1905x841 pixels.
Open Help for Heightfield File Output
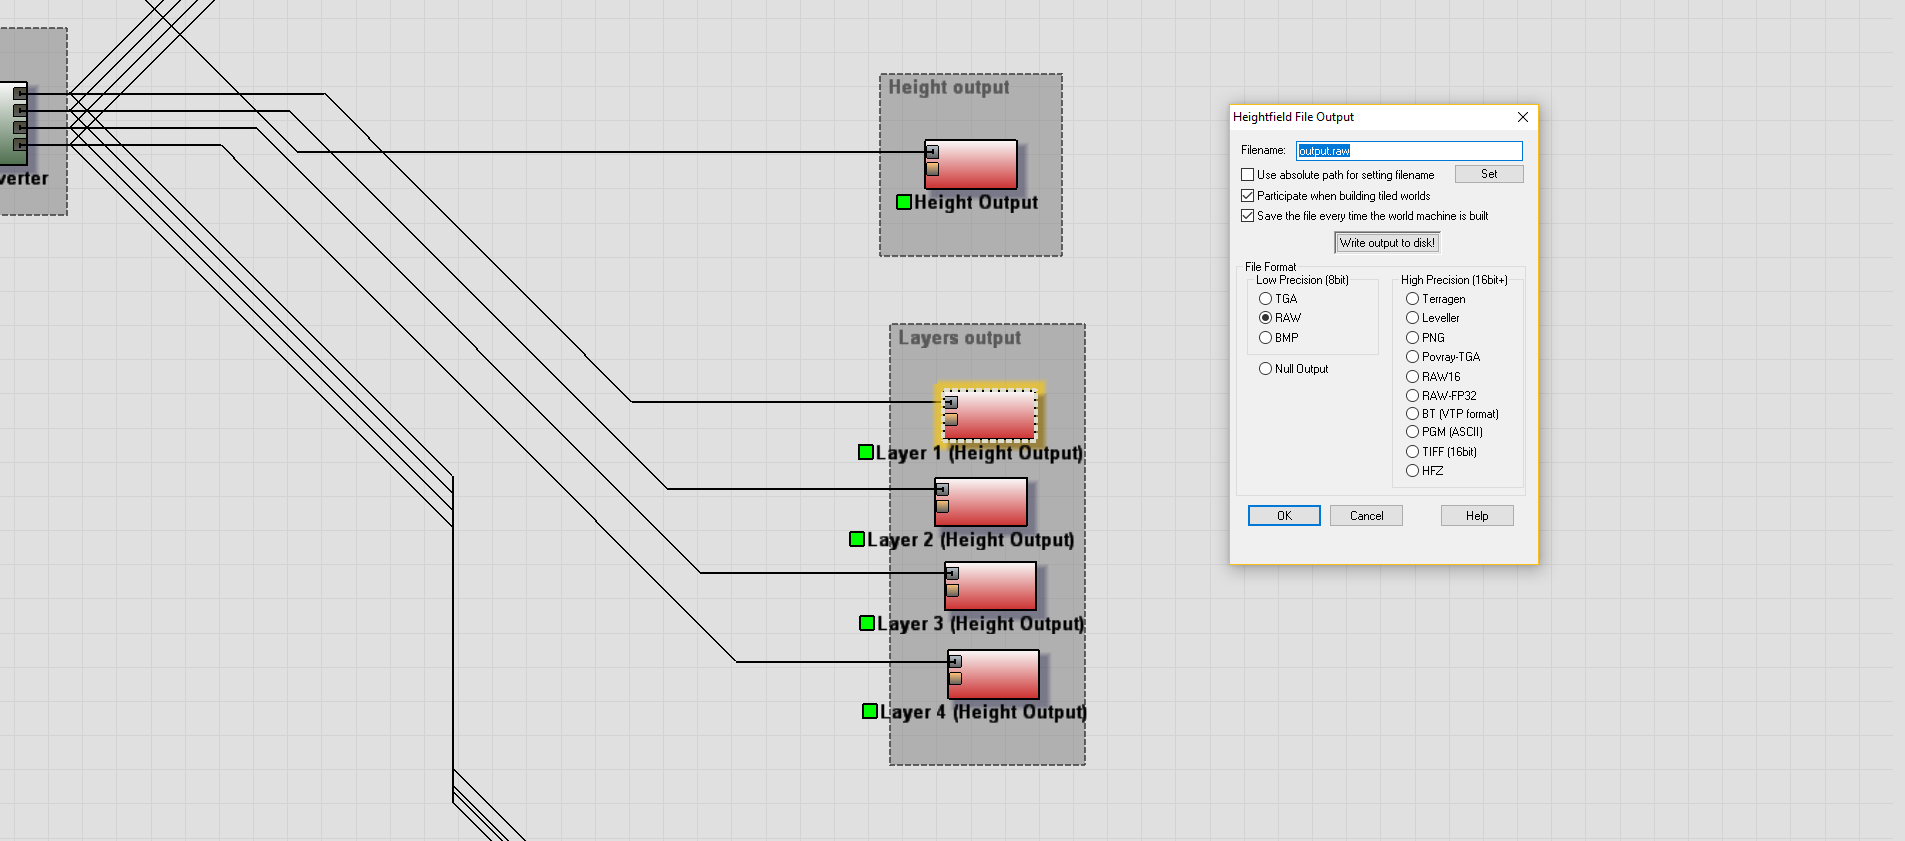click(x=1477, y=516)
